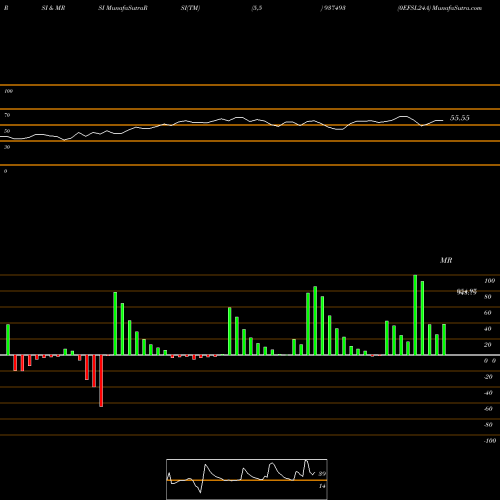The height and width of the screenshot is (500, 500).
Task: Click the MR axis label -60
Action: coord(488,409)
